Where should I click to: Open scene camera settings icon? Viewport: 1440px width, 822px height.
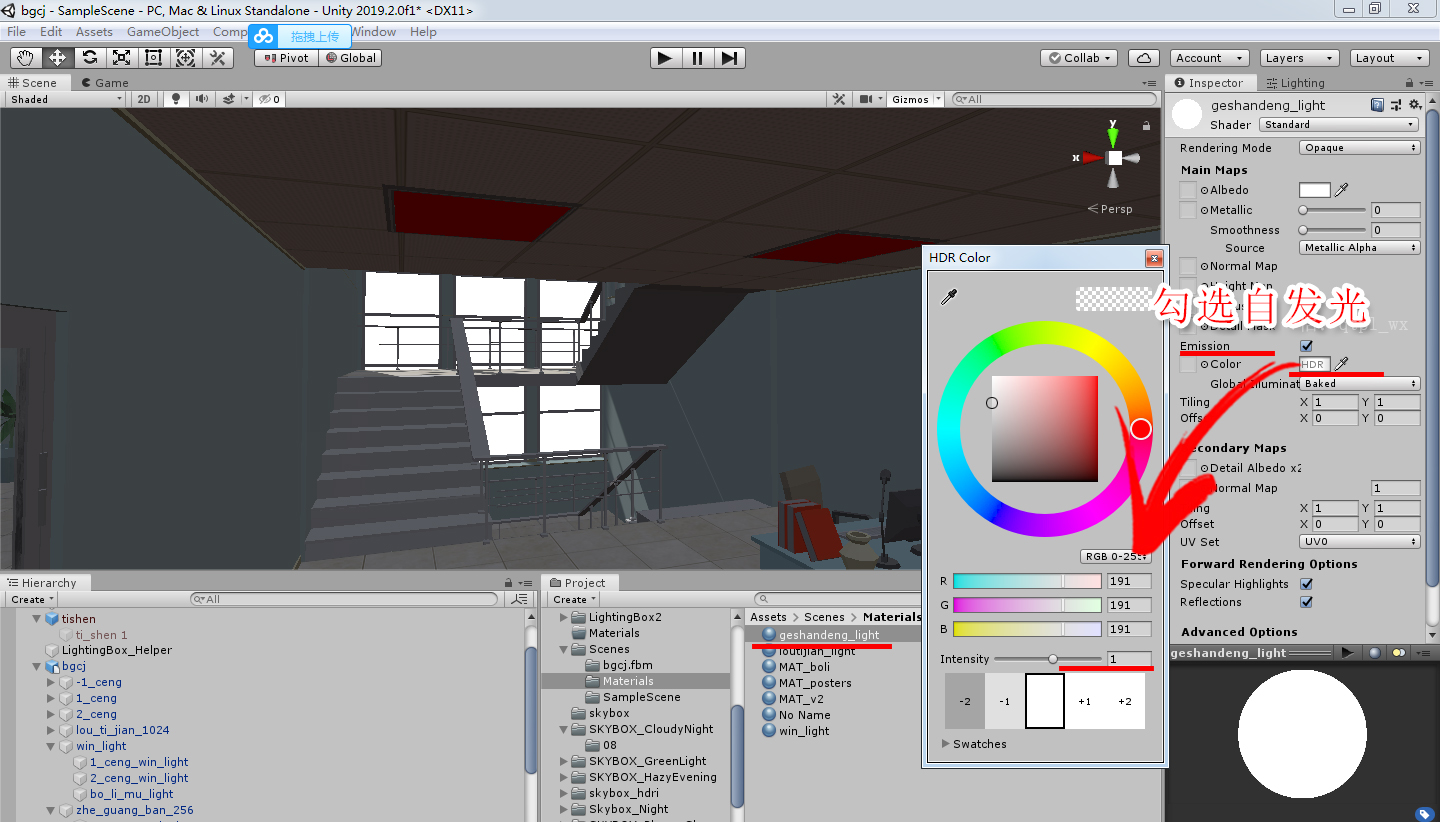click(x=867, y=99)
